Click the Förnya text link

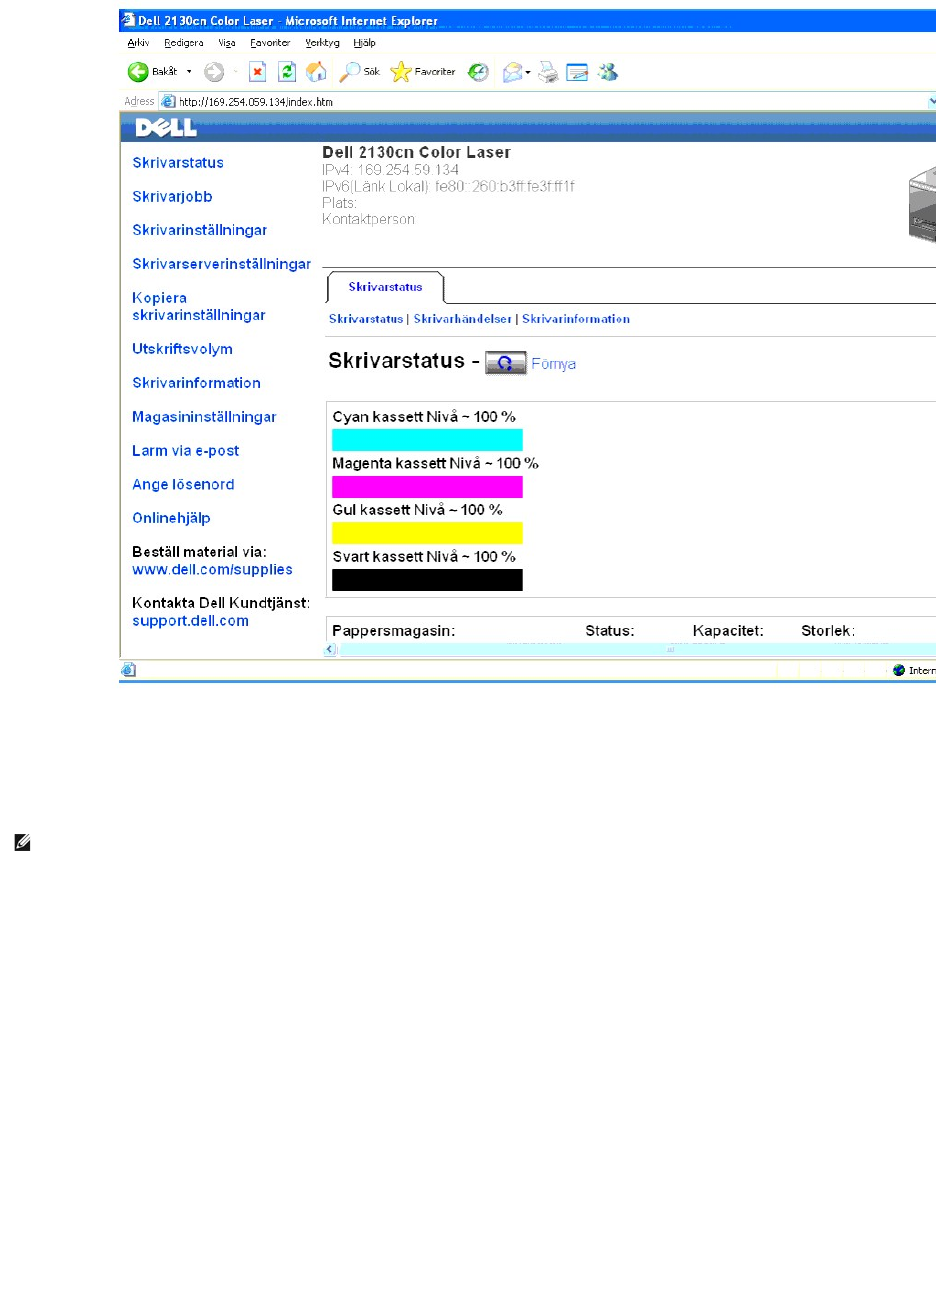click(x=553, y=364)
